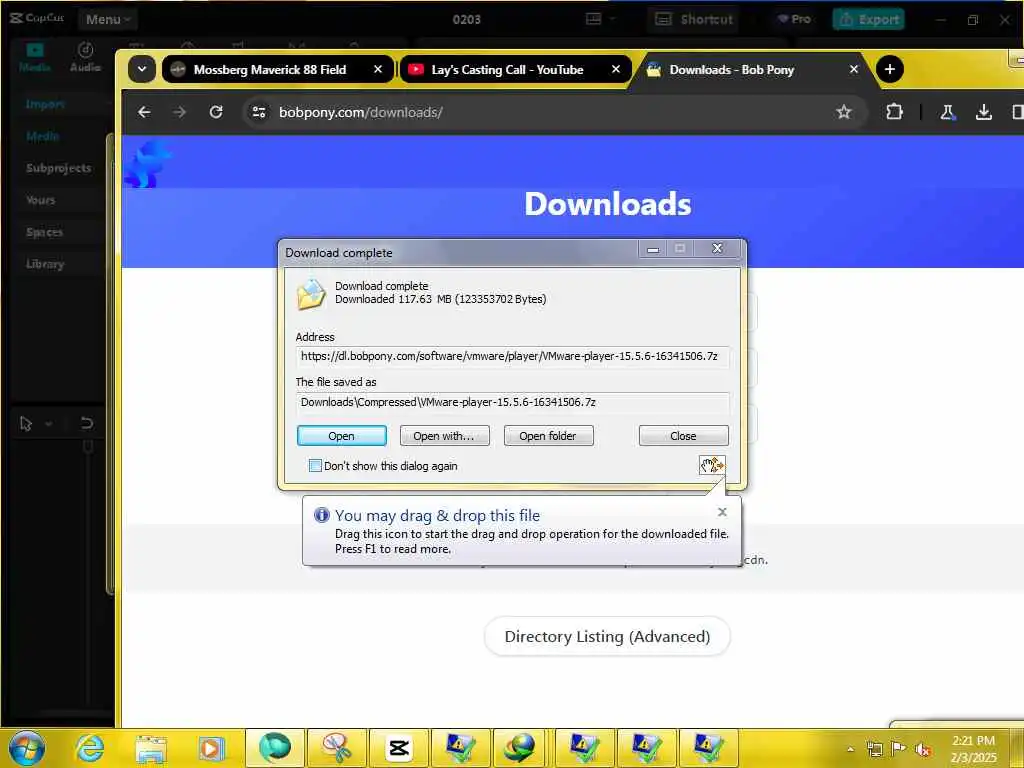Select the CapCut Audio tab

point(86,57)
